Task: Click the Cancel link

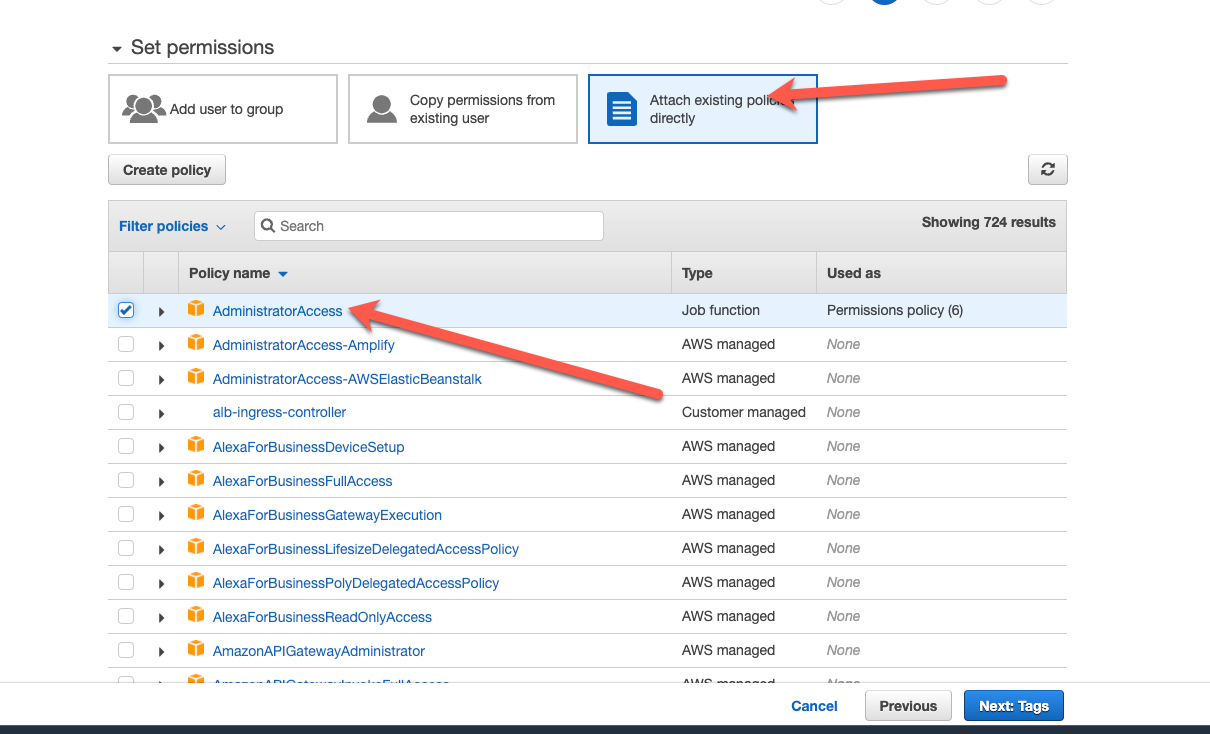Action: (814, 706)
